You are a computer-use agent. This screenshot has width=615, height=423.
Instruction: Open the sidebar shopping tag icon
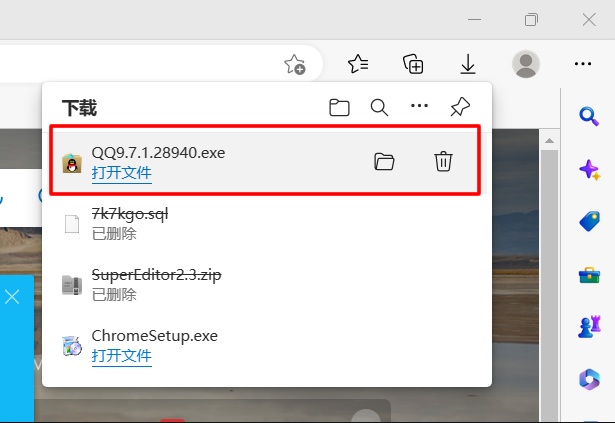coord(590,221)
